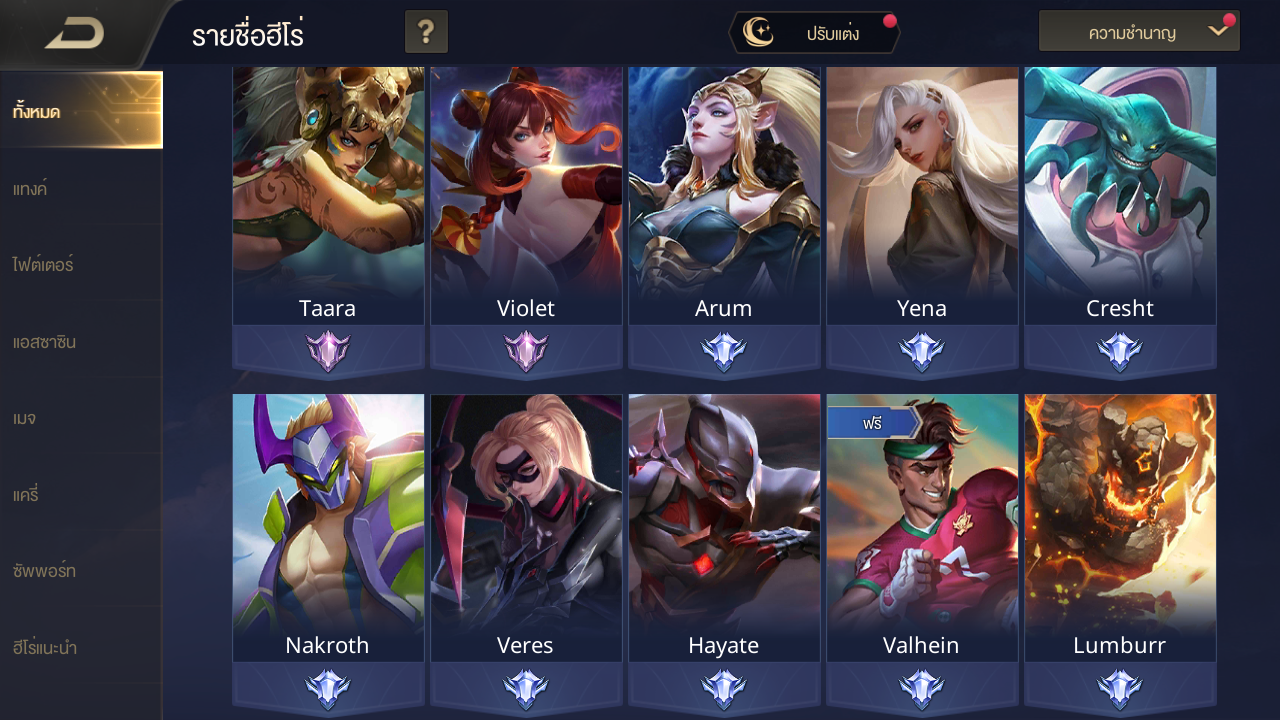
Task: Click the chevron arrow on the ความชำนาญ dropdown
Action: coord(1217,31)
